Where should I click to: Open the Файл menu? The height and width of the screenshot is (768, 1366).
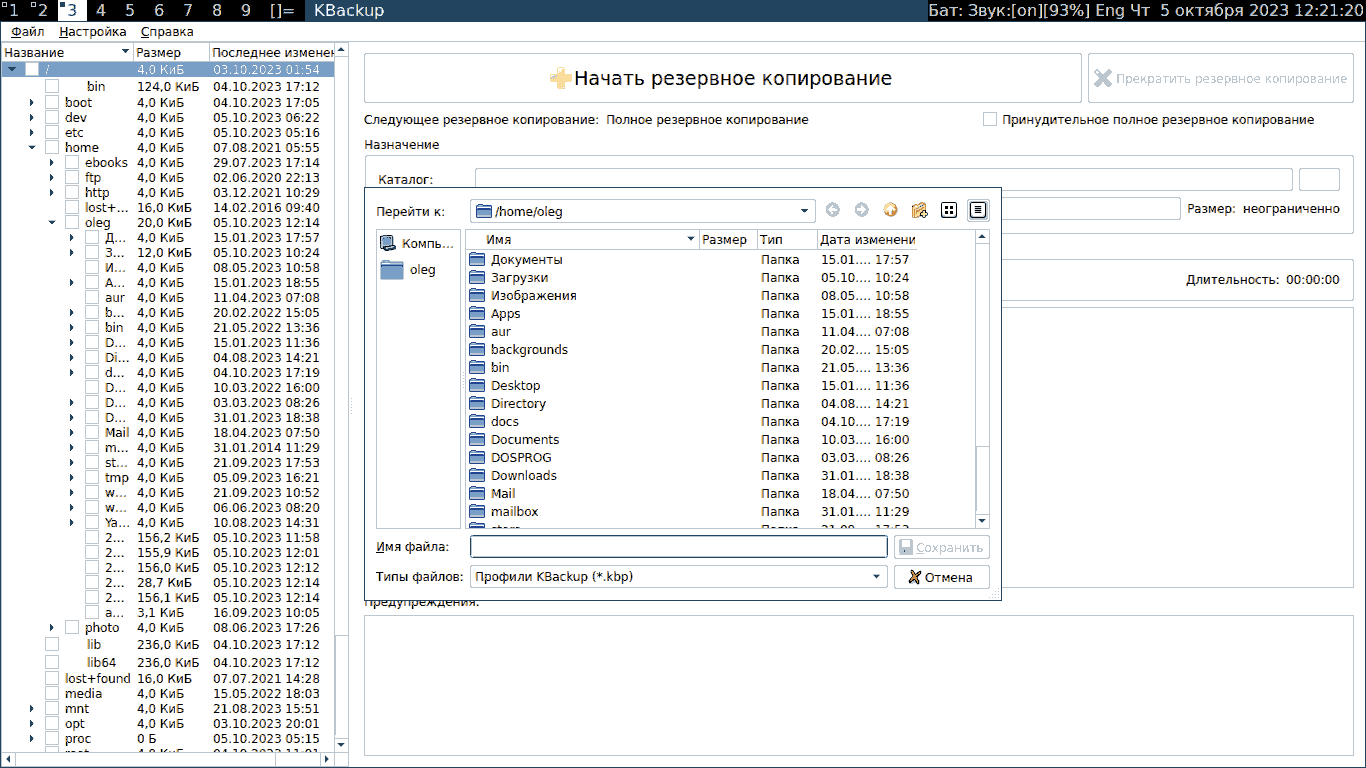pyautogui.click(x=28, y=32)
